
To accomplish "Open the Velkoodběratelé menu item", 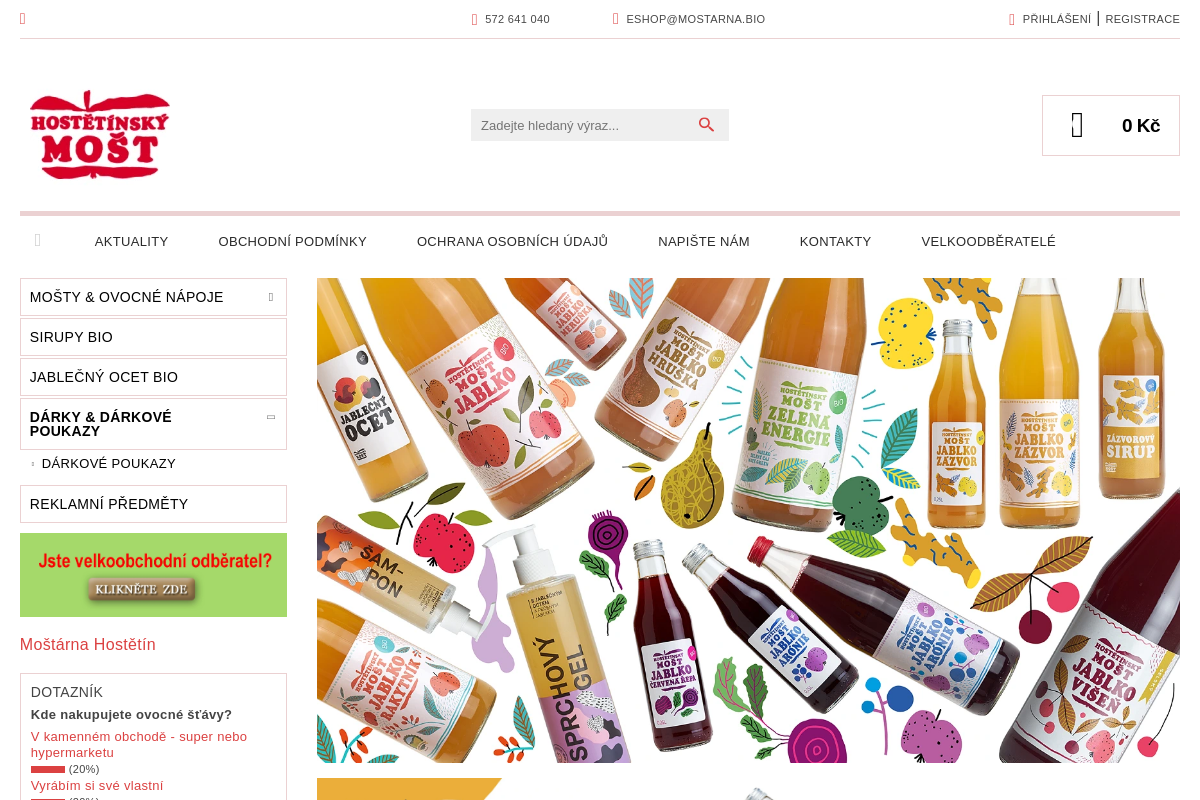I will pos(989,241).
